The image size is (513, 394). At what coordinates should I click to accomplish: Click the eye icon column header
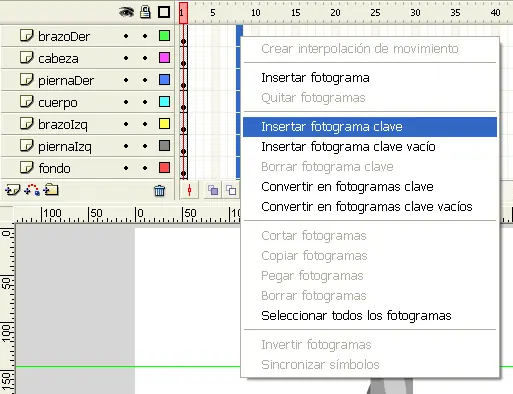coord(126,13)
